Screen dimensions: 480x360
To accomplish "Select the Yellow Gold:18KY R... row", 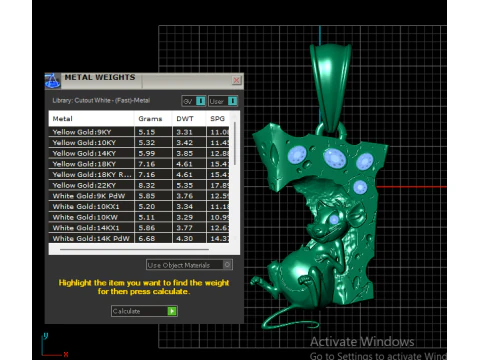I will 139,175.
